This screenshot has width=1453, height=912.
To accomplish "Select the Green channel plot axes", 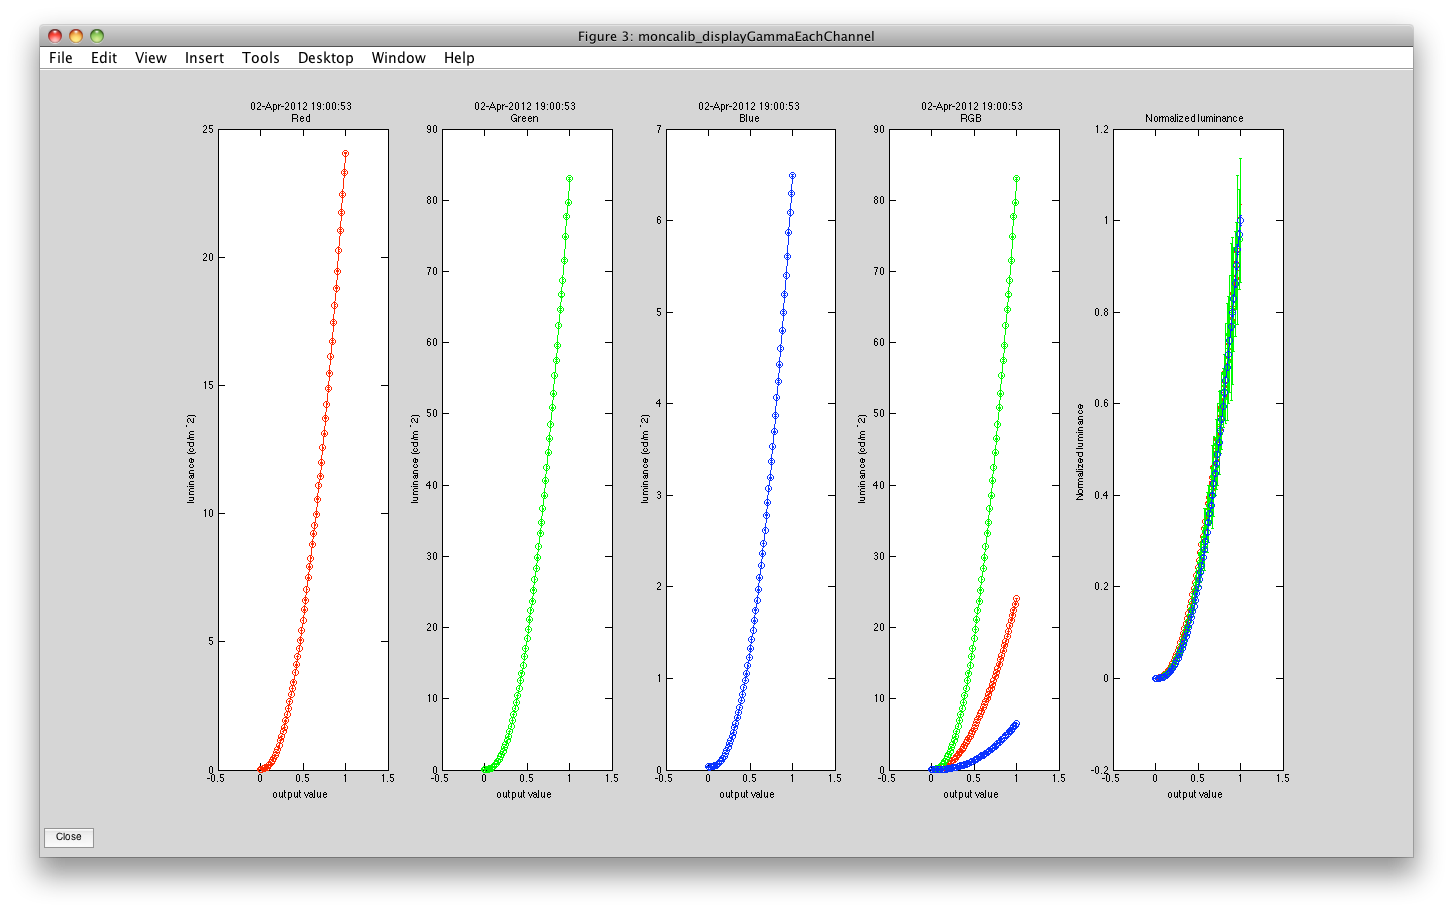I will point(525,449).
